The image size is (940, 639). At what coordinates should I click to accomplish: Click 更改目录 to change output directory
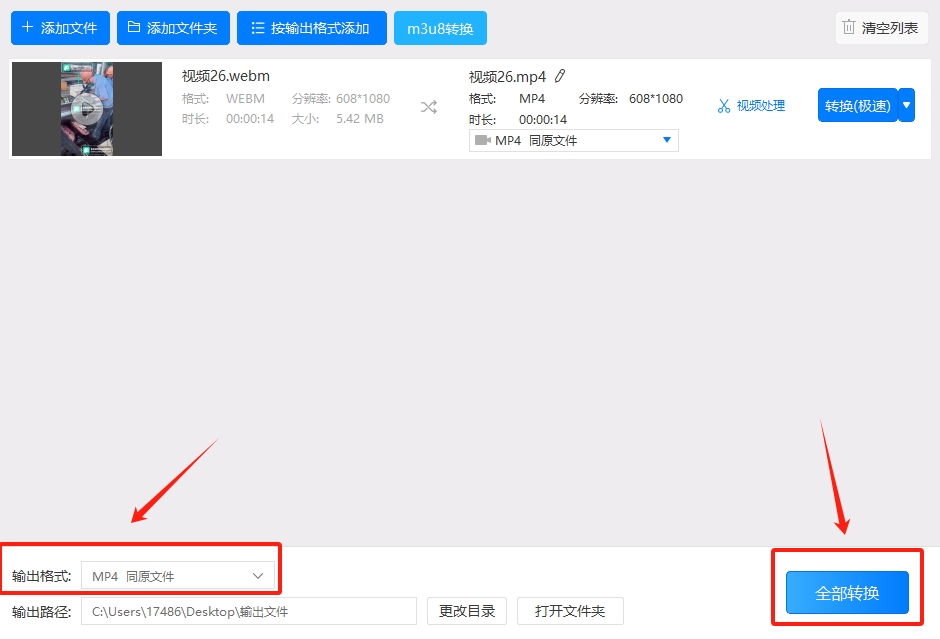tap(466, 611)
